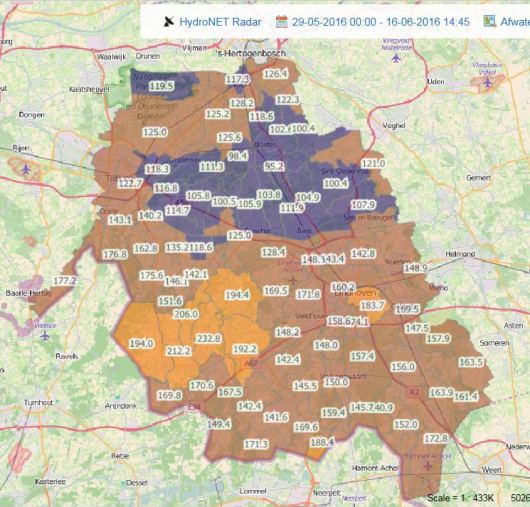Open the HydroNET Radar data source link
The width and height of the screenshot is (530, 507).
pos(220,22)
